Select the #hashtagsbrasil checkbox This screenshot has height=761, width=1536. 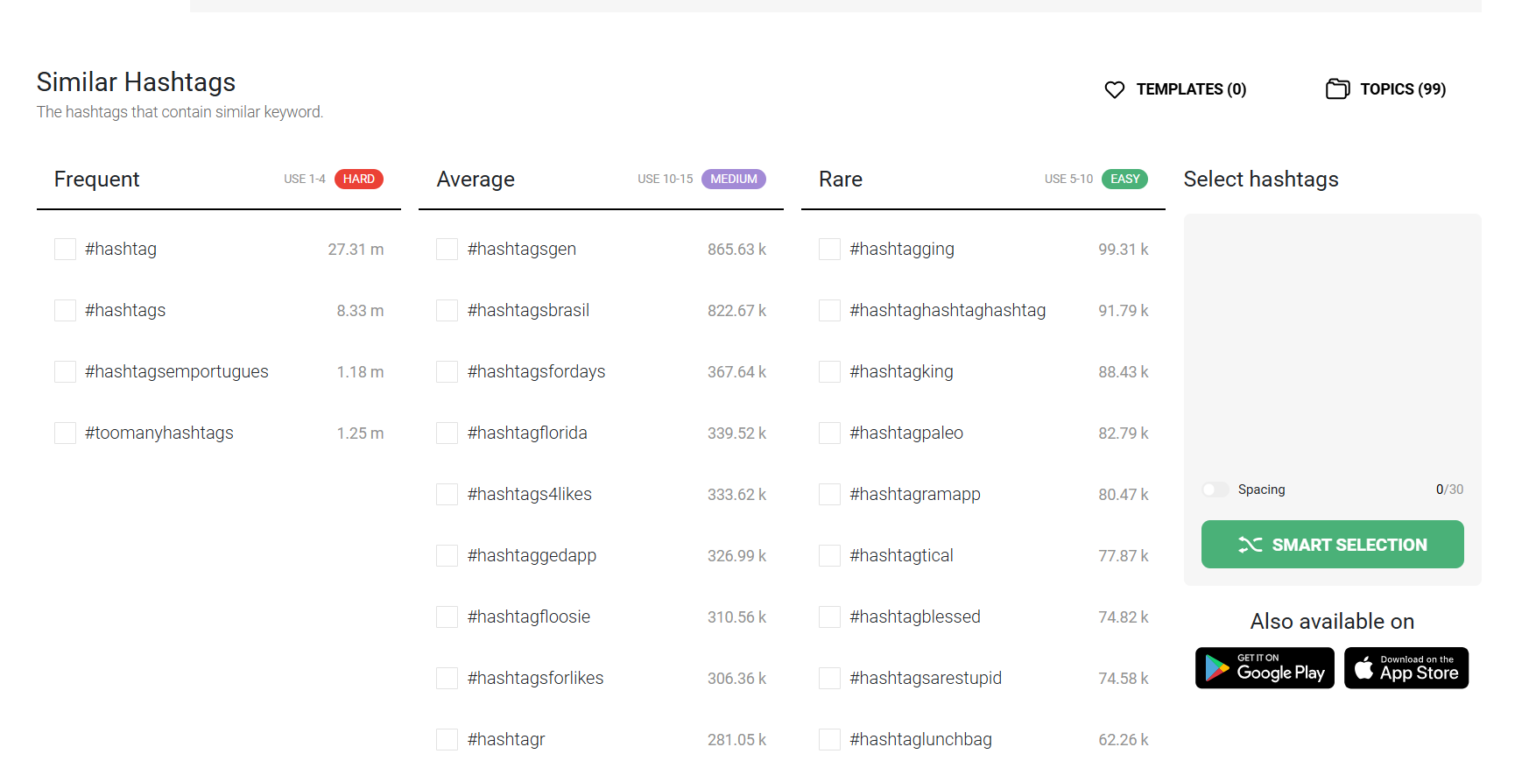446,310
